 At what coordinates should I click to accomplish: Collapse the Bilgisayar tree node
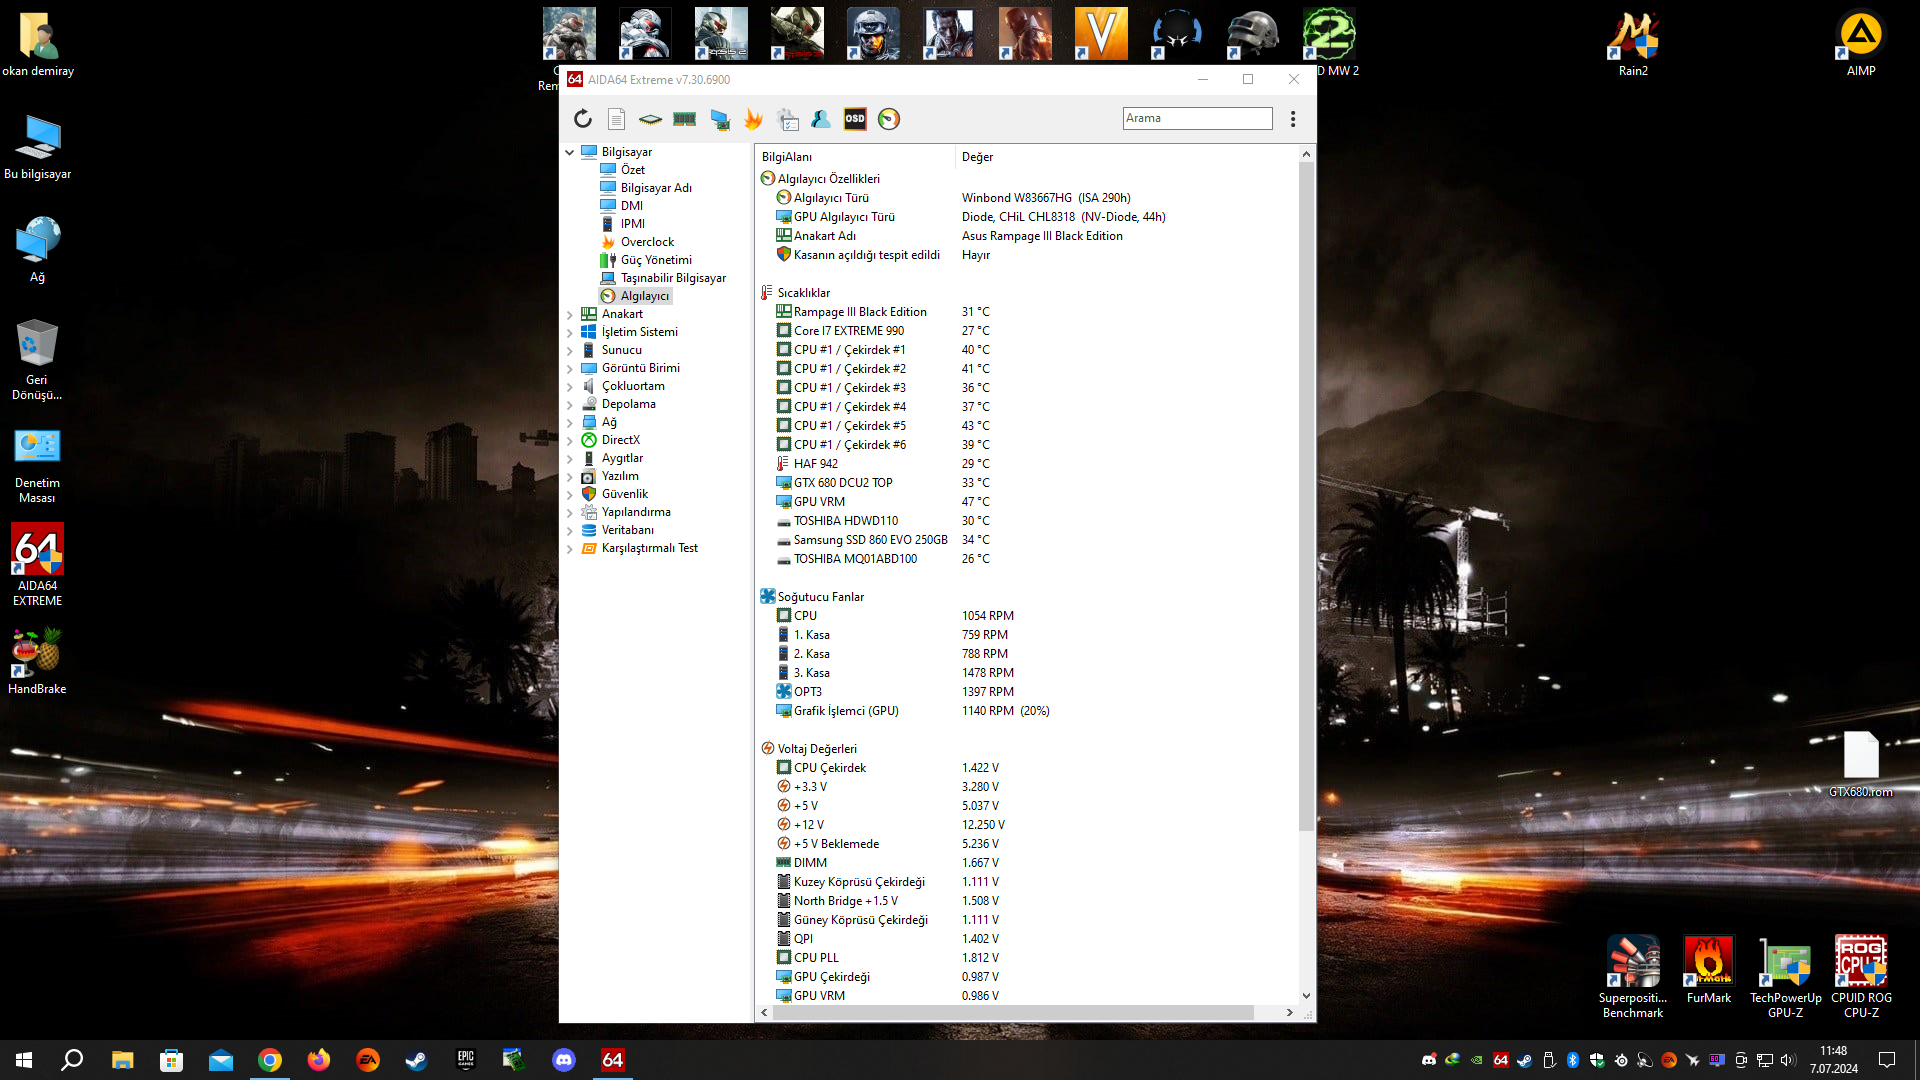tap(570, 152)
